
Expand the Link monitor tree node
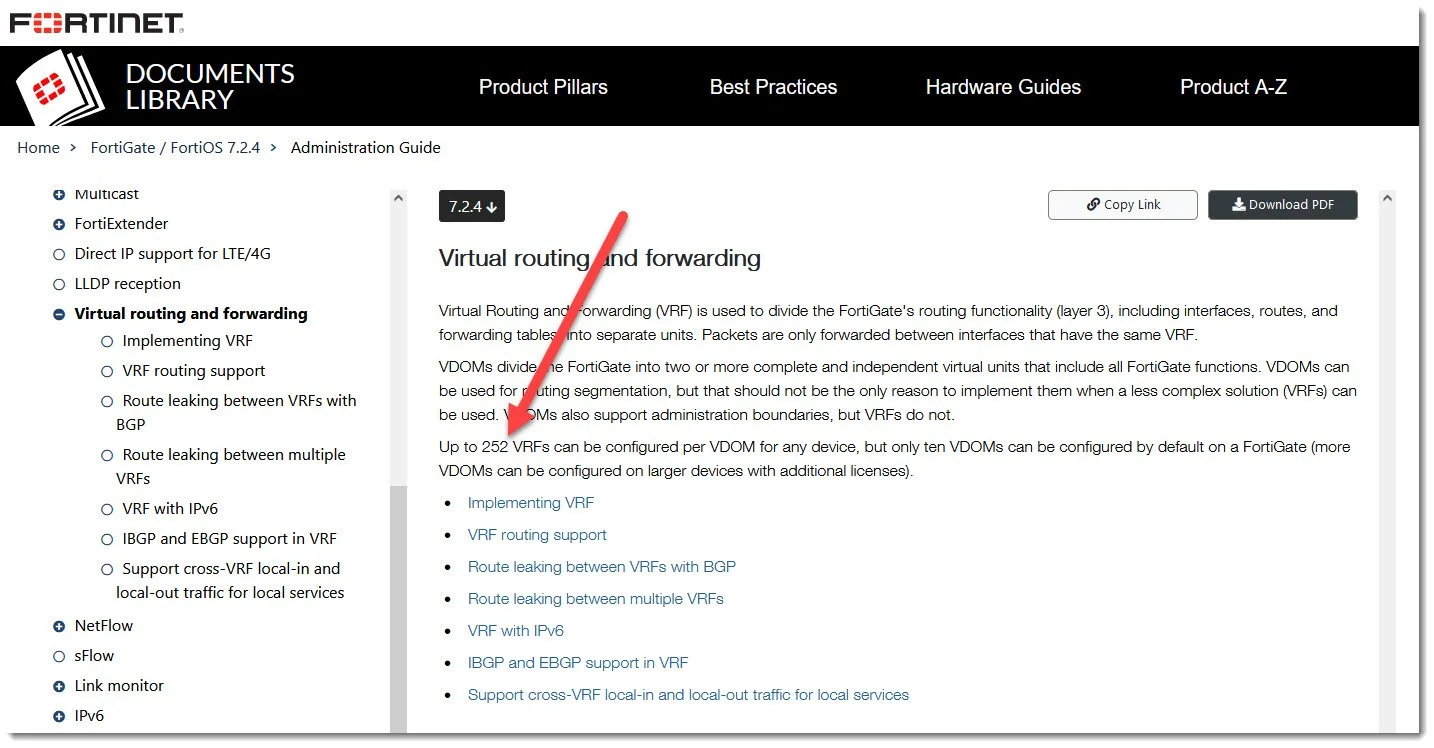[59, 686]
